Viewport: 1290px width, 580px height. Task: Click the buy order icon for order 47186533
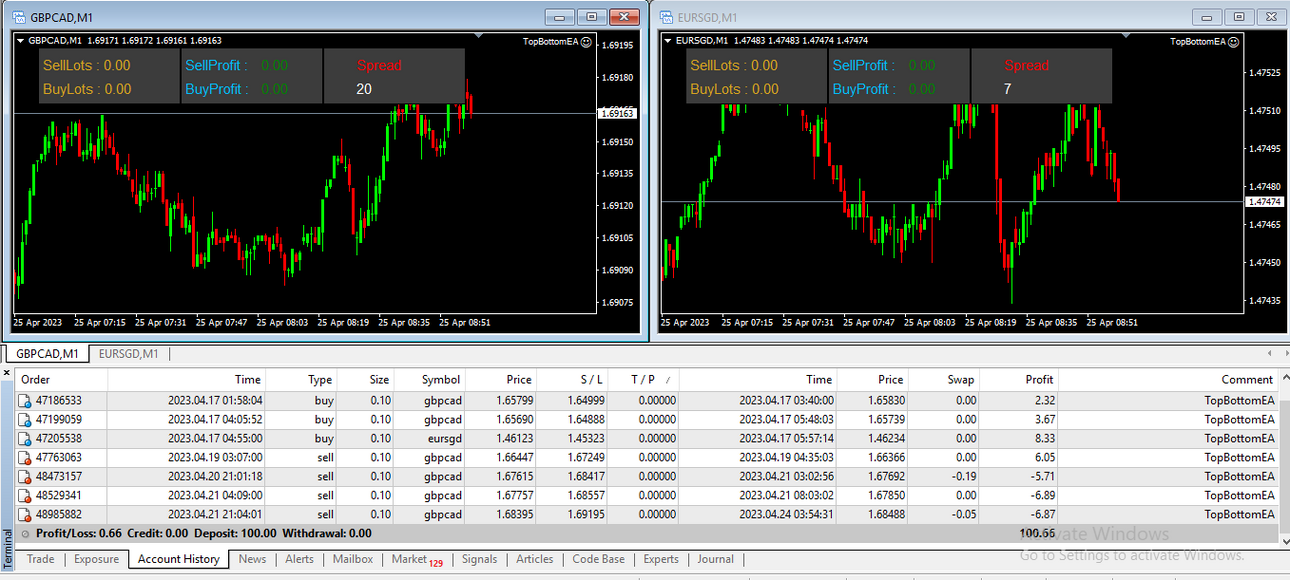pos(25,401)
